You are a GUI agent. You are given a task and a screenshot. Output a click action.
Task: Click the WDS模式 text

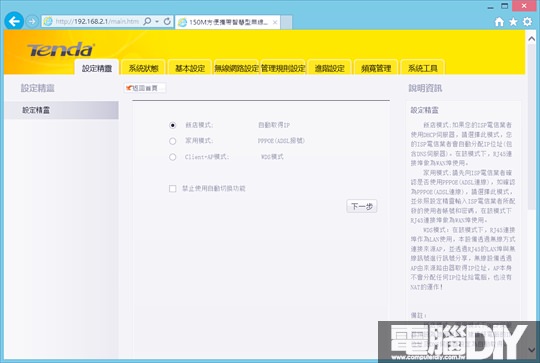click(272, 157)
